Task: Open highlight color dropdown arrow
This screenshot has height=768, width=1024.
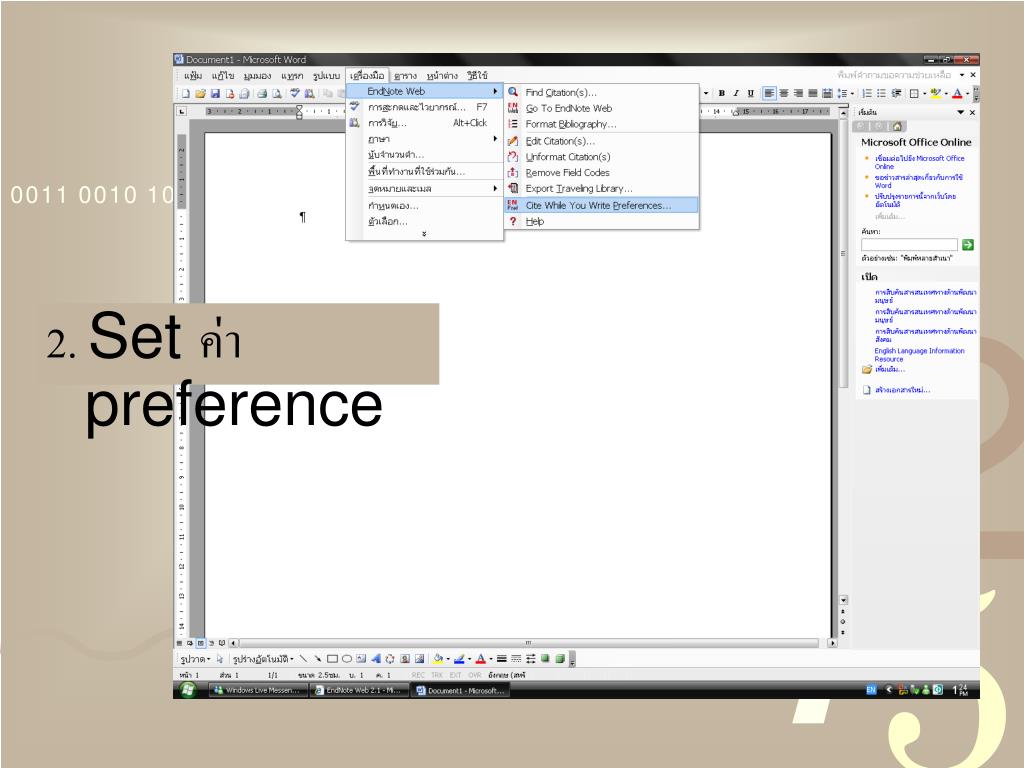Action: coord(946,93)
